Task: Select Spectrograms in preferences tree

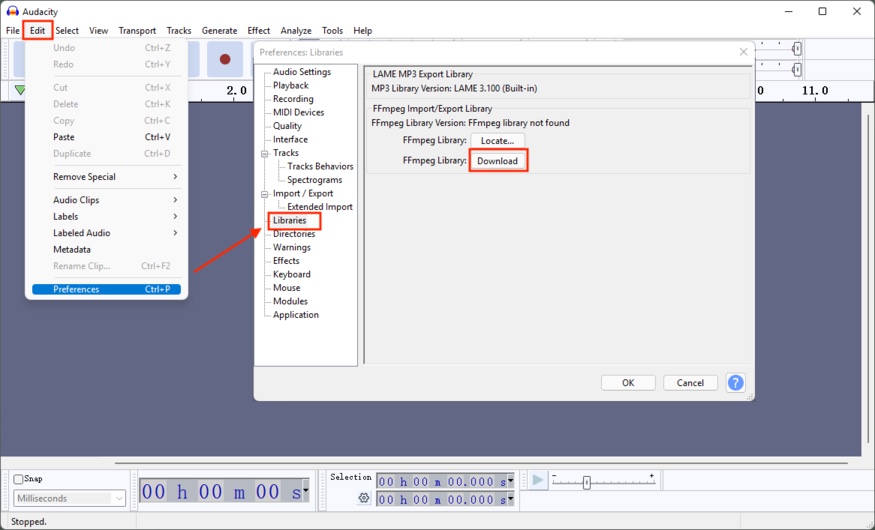Action: point(315,180)
